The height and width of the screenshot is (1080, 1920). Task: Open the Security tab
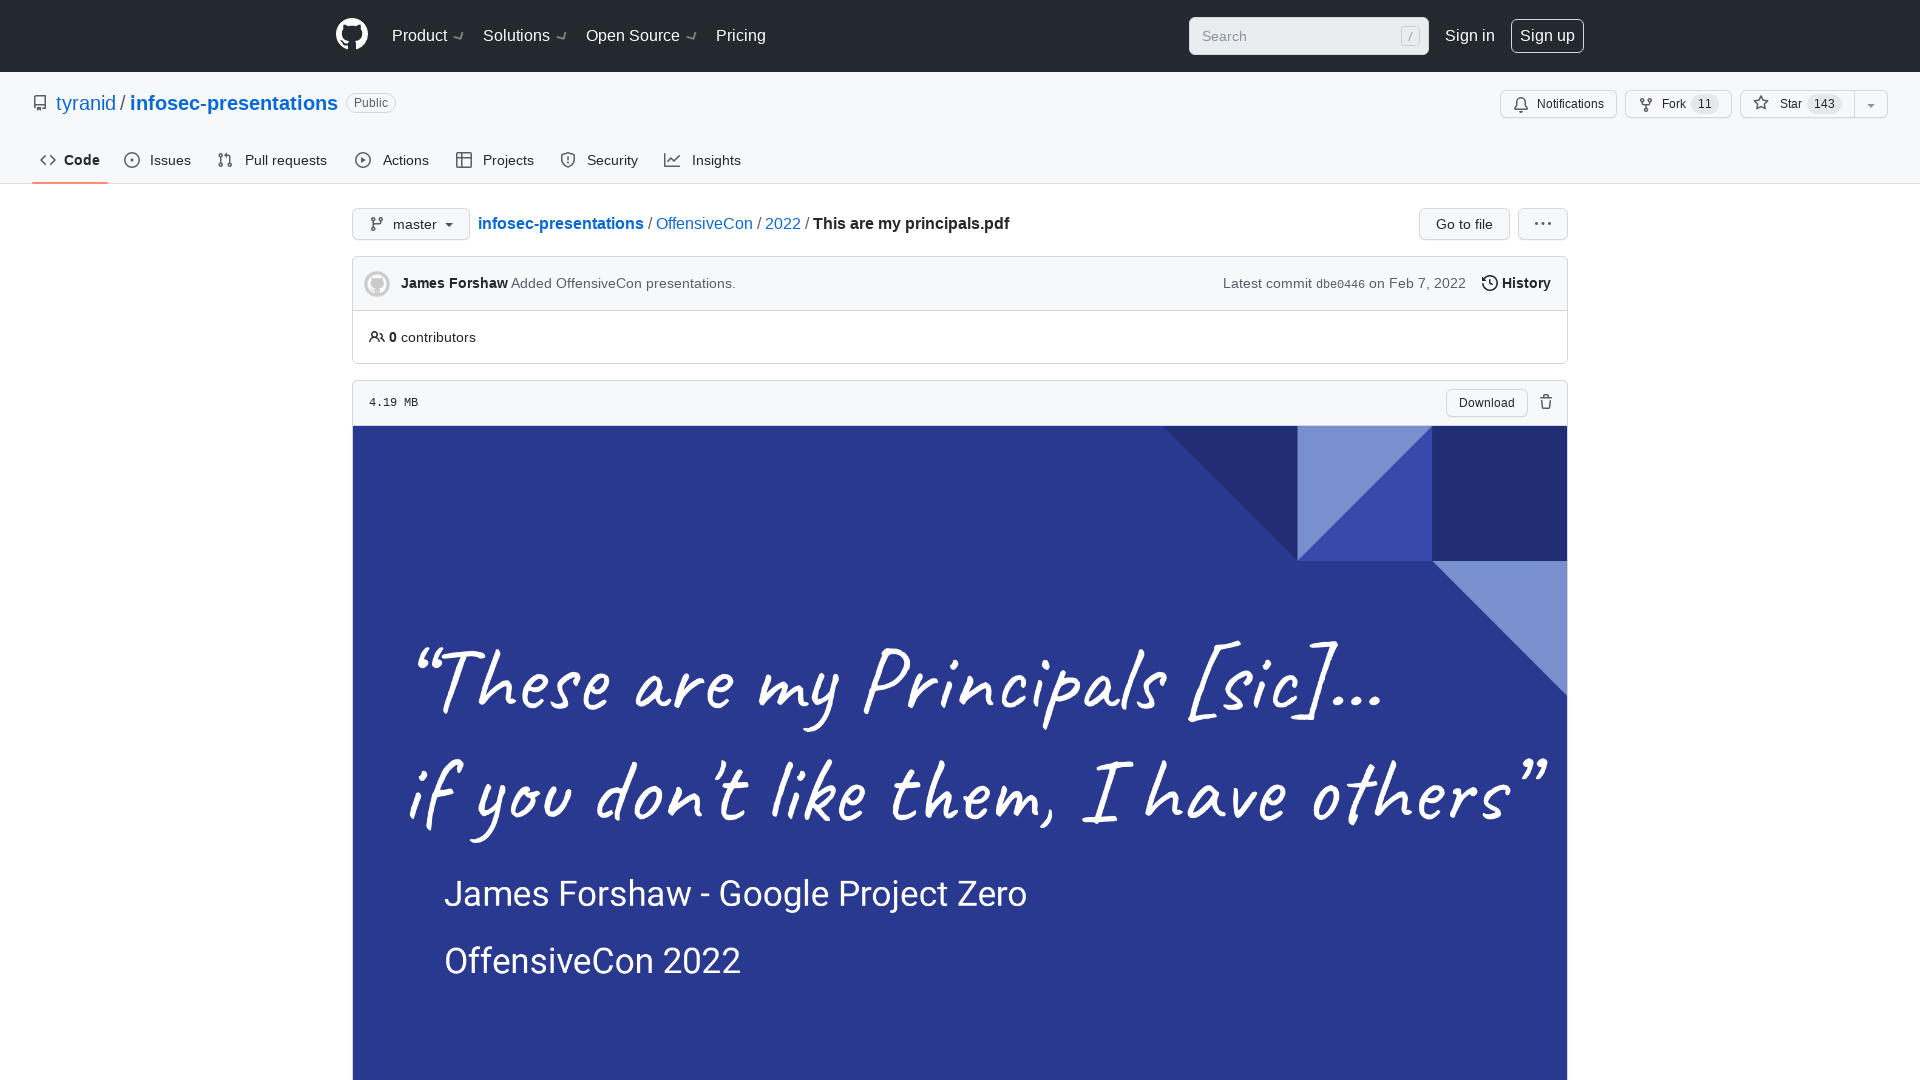point(599,160)
